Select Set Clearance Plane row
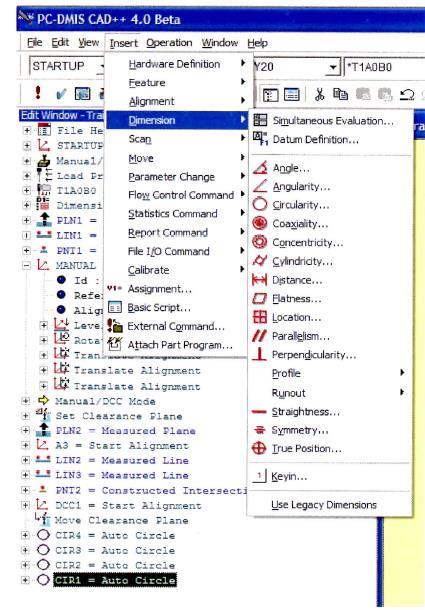 click(119, 416)
